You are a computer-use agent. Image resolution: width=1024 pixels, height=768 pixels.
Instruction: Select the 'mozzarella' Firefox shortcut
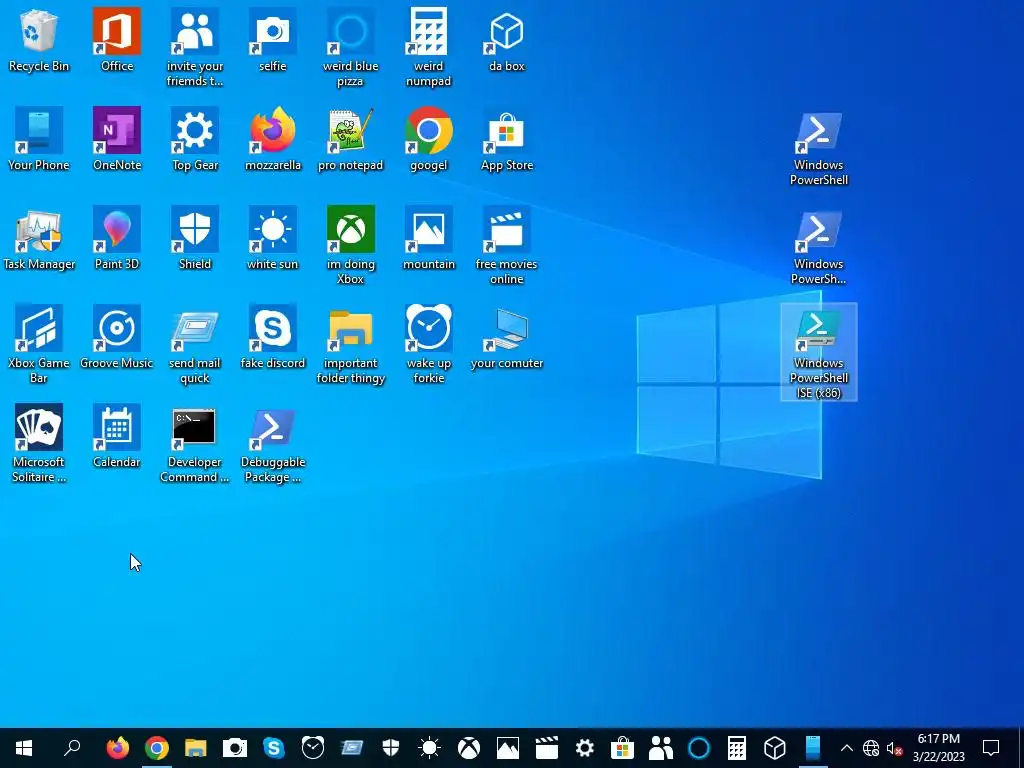(x=272, y=139)
